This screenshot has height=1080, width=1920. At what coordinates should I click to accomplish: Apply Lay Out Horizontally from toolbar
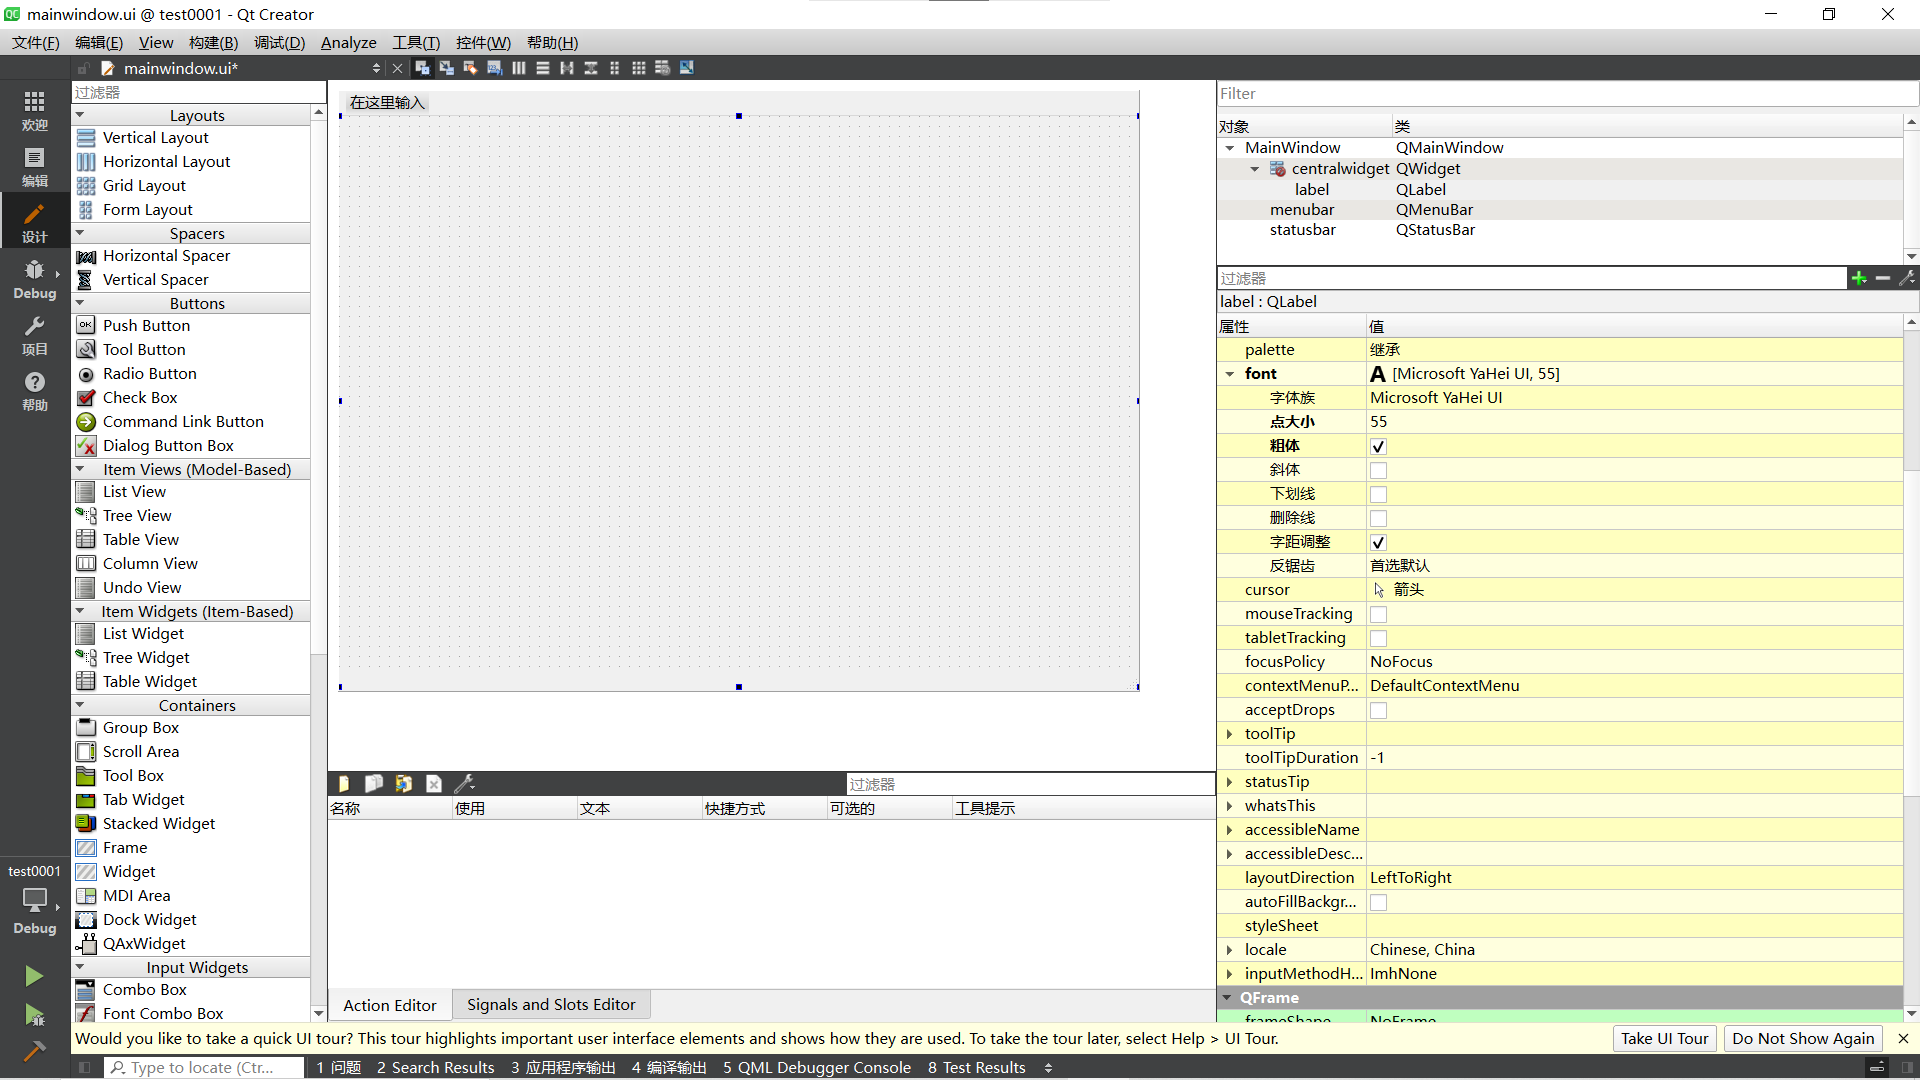518,68
